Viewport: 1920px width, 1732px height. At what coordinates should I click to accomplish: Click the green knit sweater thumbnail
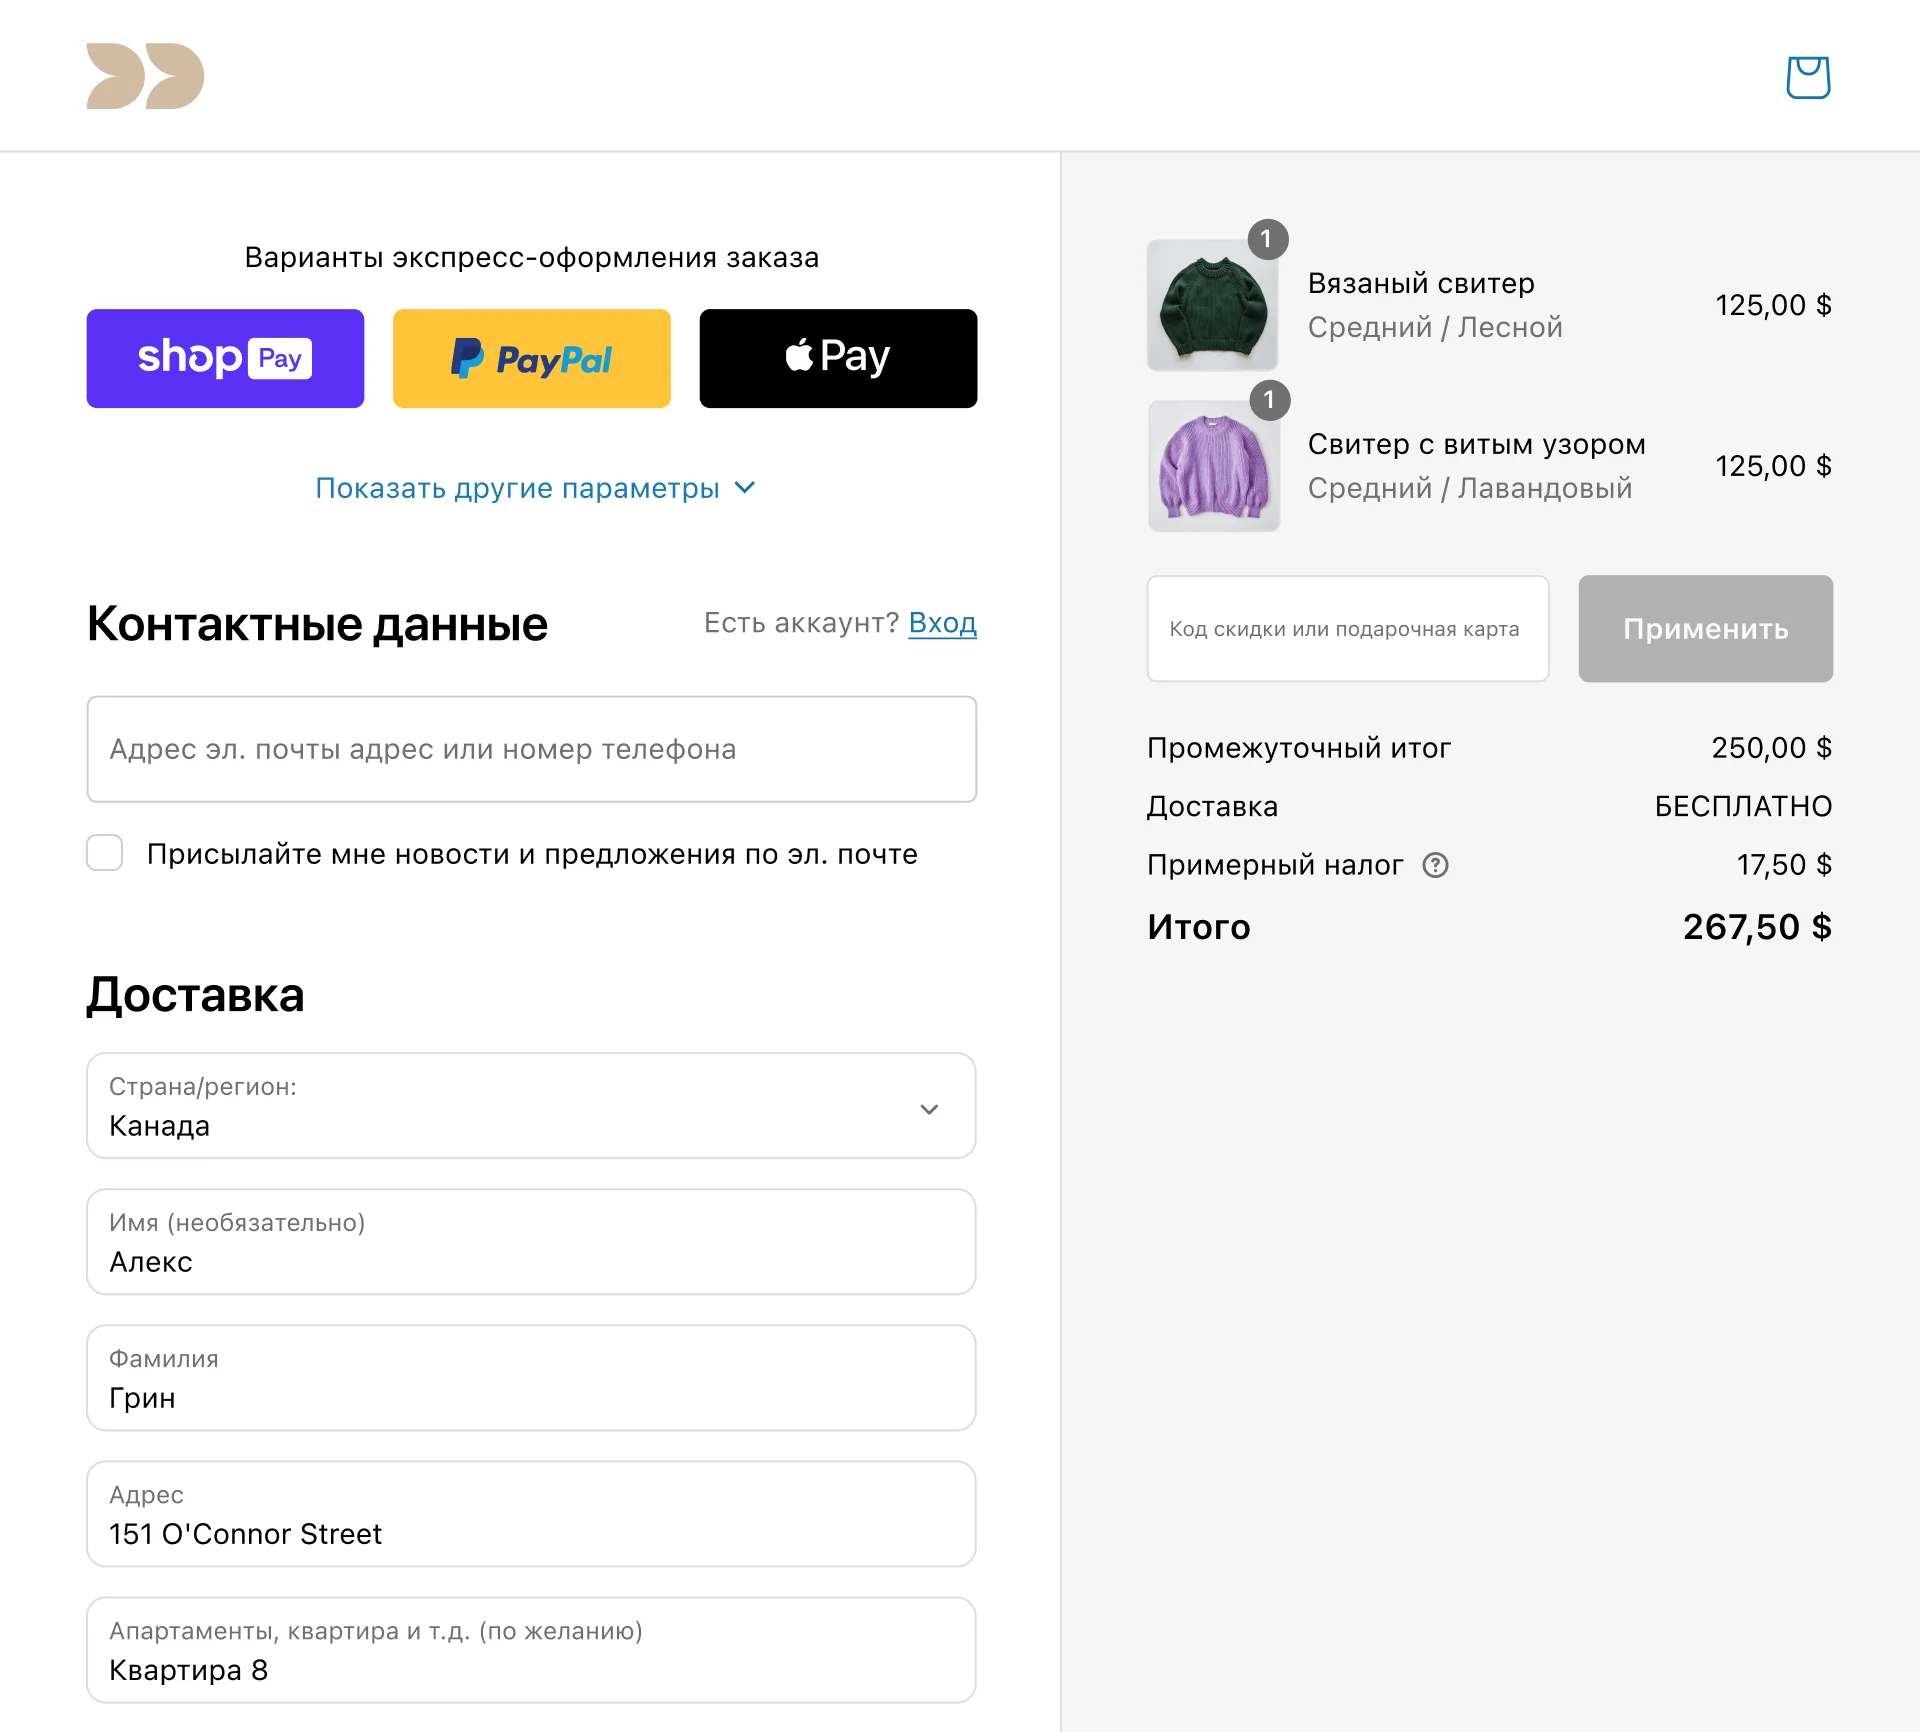click(x=1212, y=306)
